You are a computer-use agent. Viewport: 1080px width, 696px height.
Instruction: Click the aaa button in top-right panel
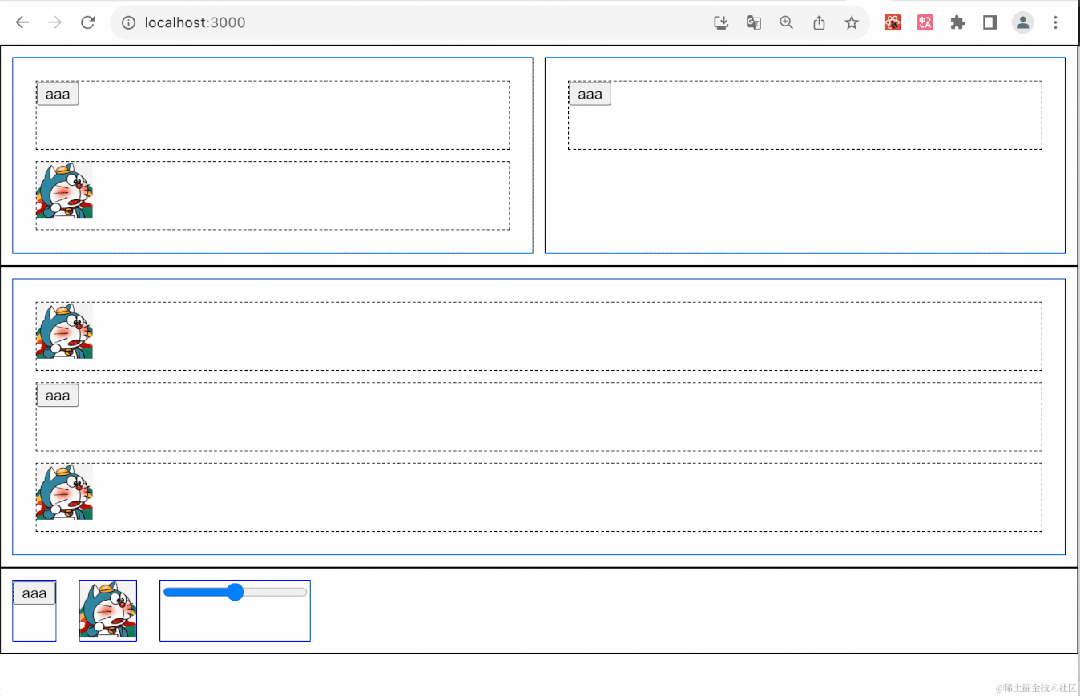(x=590, y=94)
